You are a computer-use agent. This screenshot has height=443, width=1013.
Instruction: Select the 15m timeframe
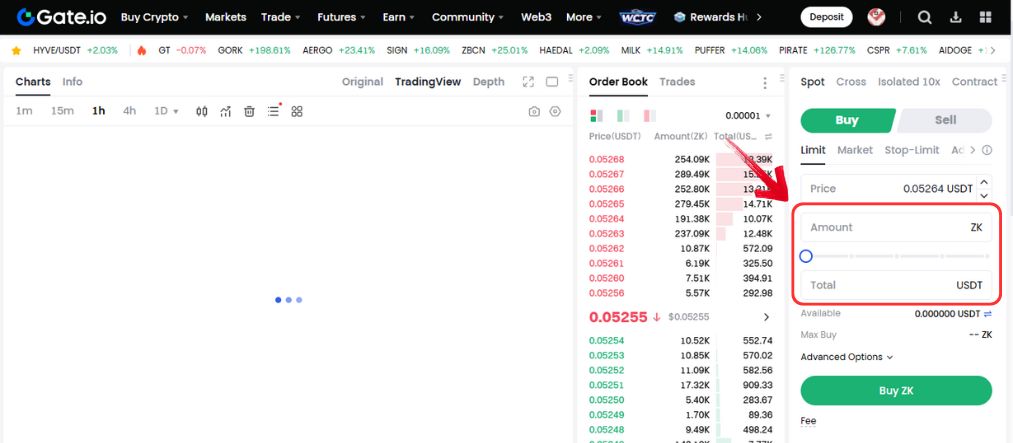62,111
